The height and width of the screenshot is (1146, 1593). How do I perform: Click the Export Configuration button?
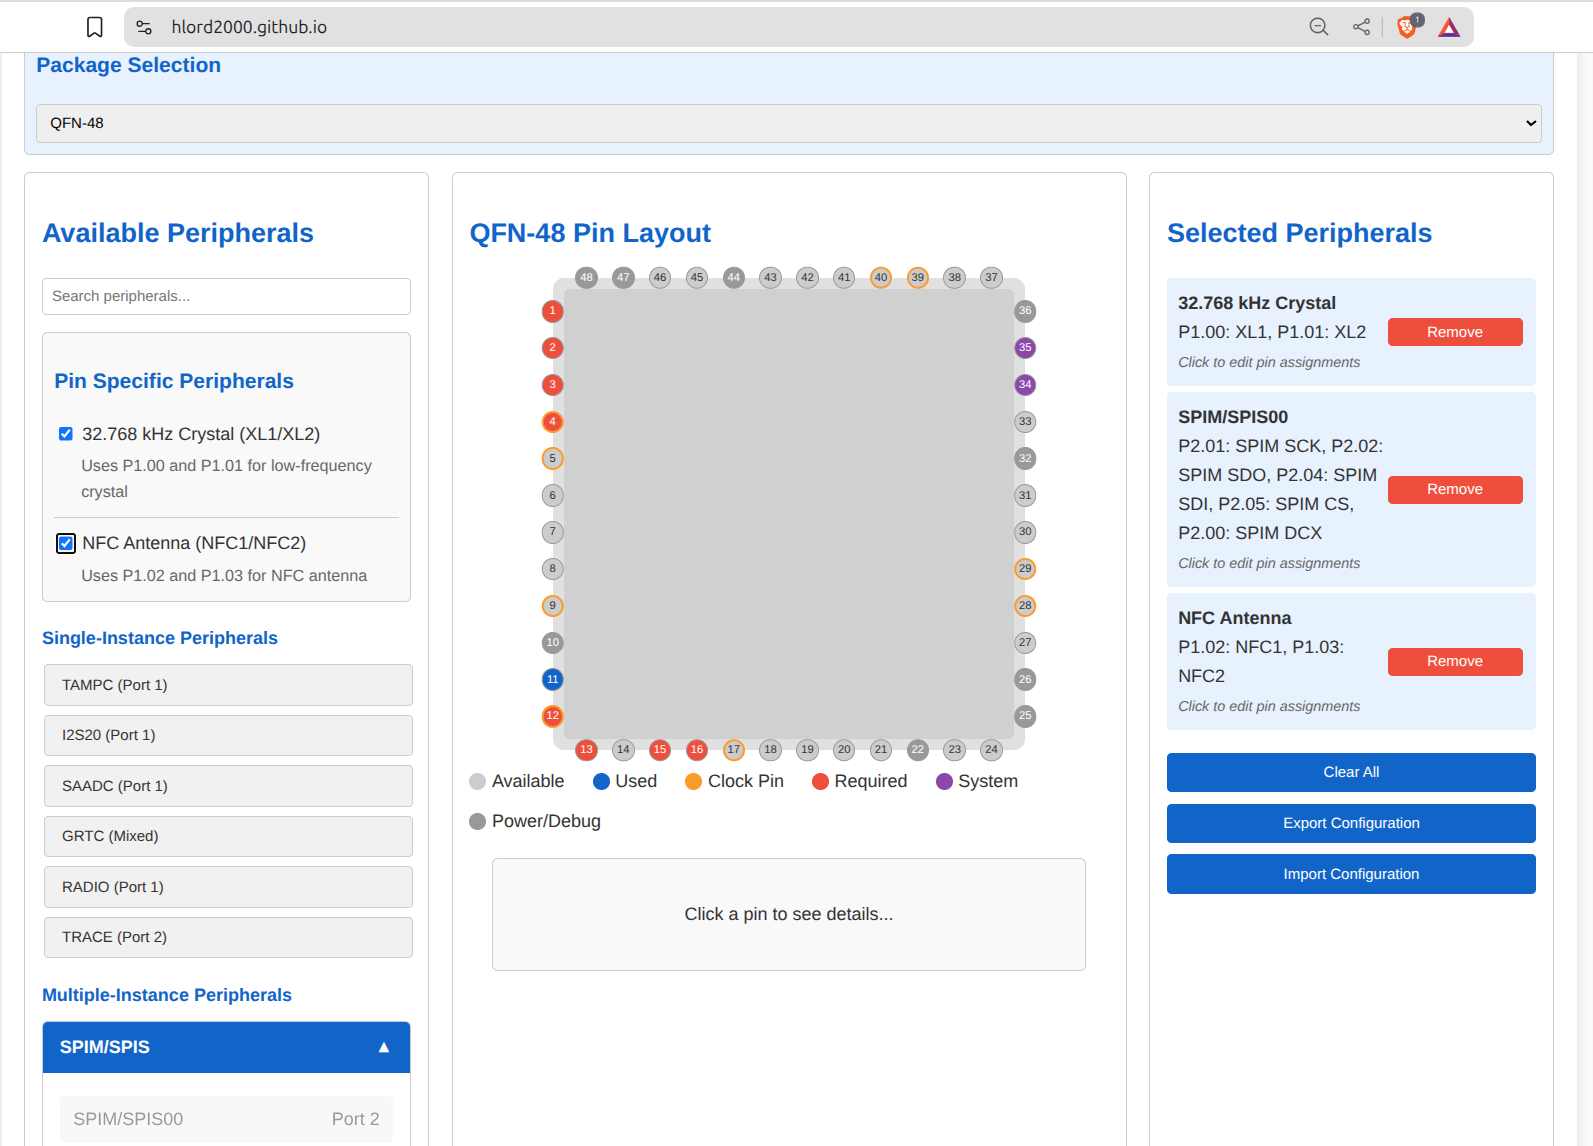[x=1350, y=823]
